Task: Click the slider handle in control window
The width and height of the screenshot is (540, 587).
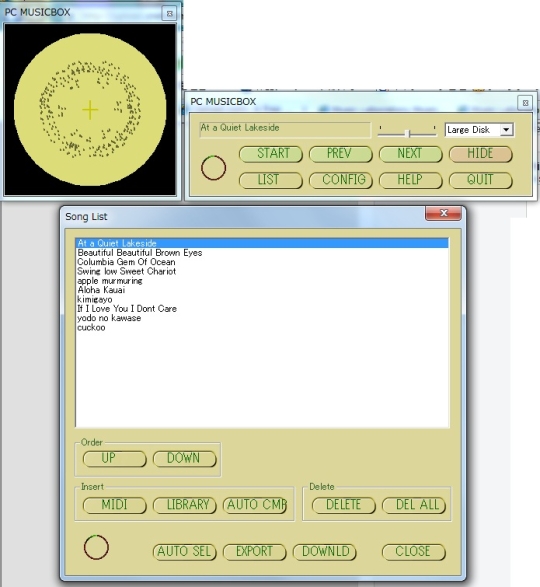Action: point(409,133)
